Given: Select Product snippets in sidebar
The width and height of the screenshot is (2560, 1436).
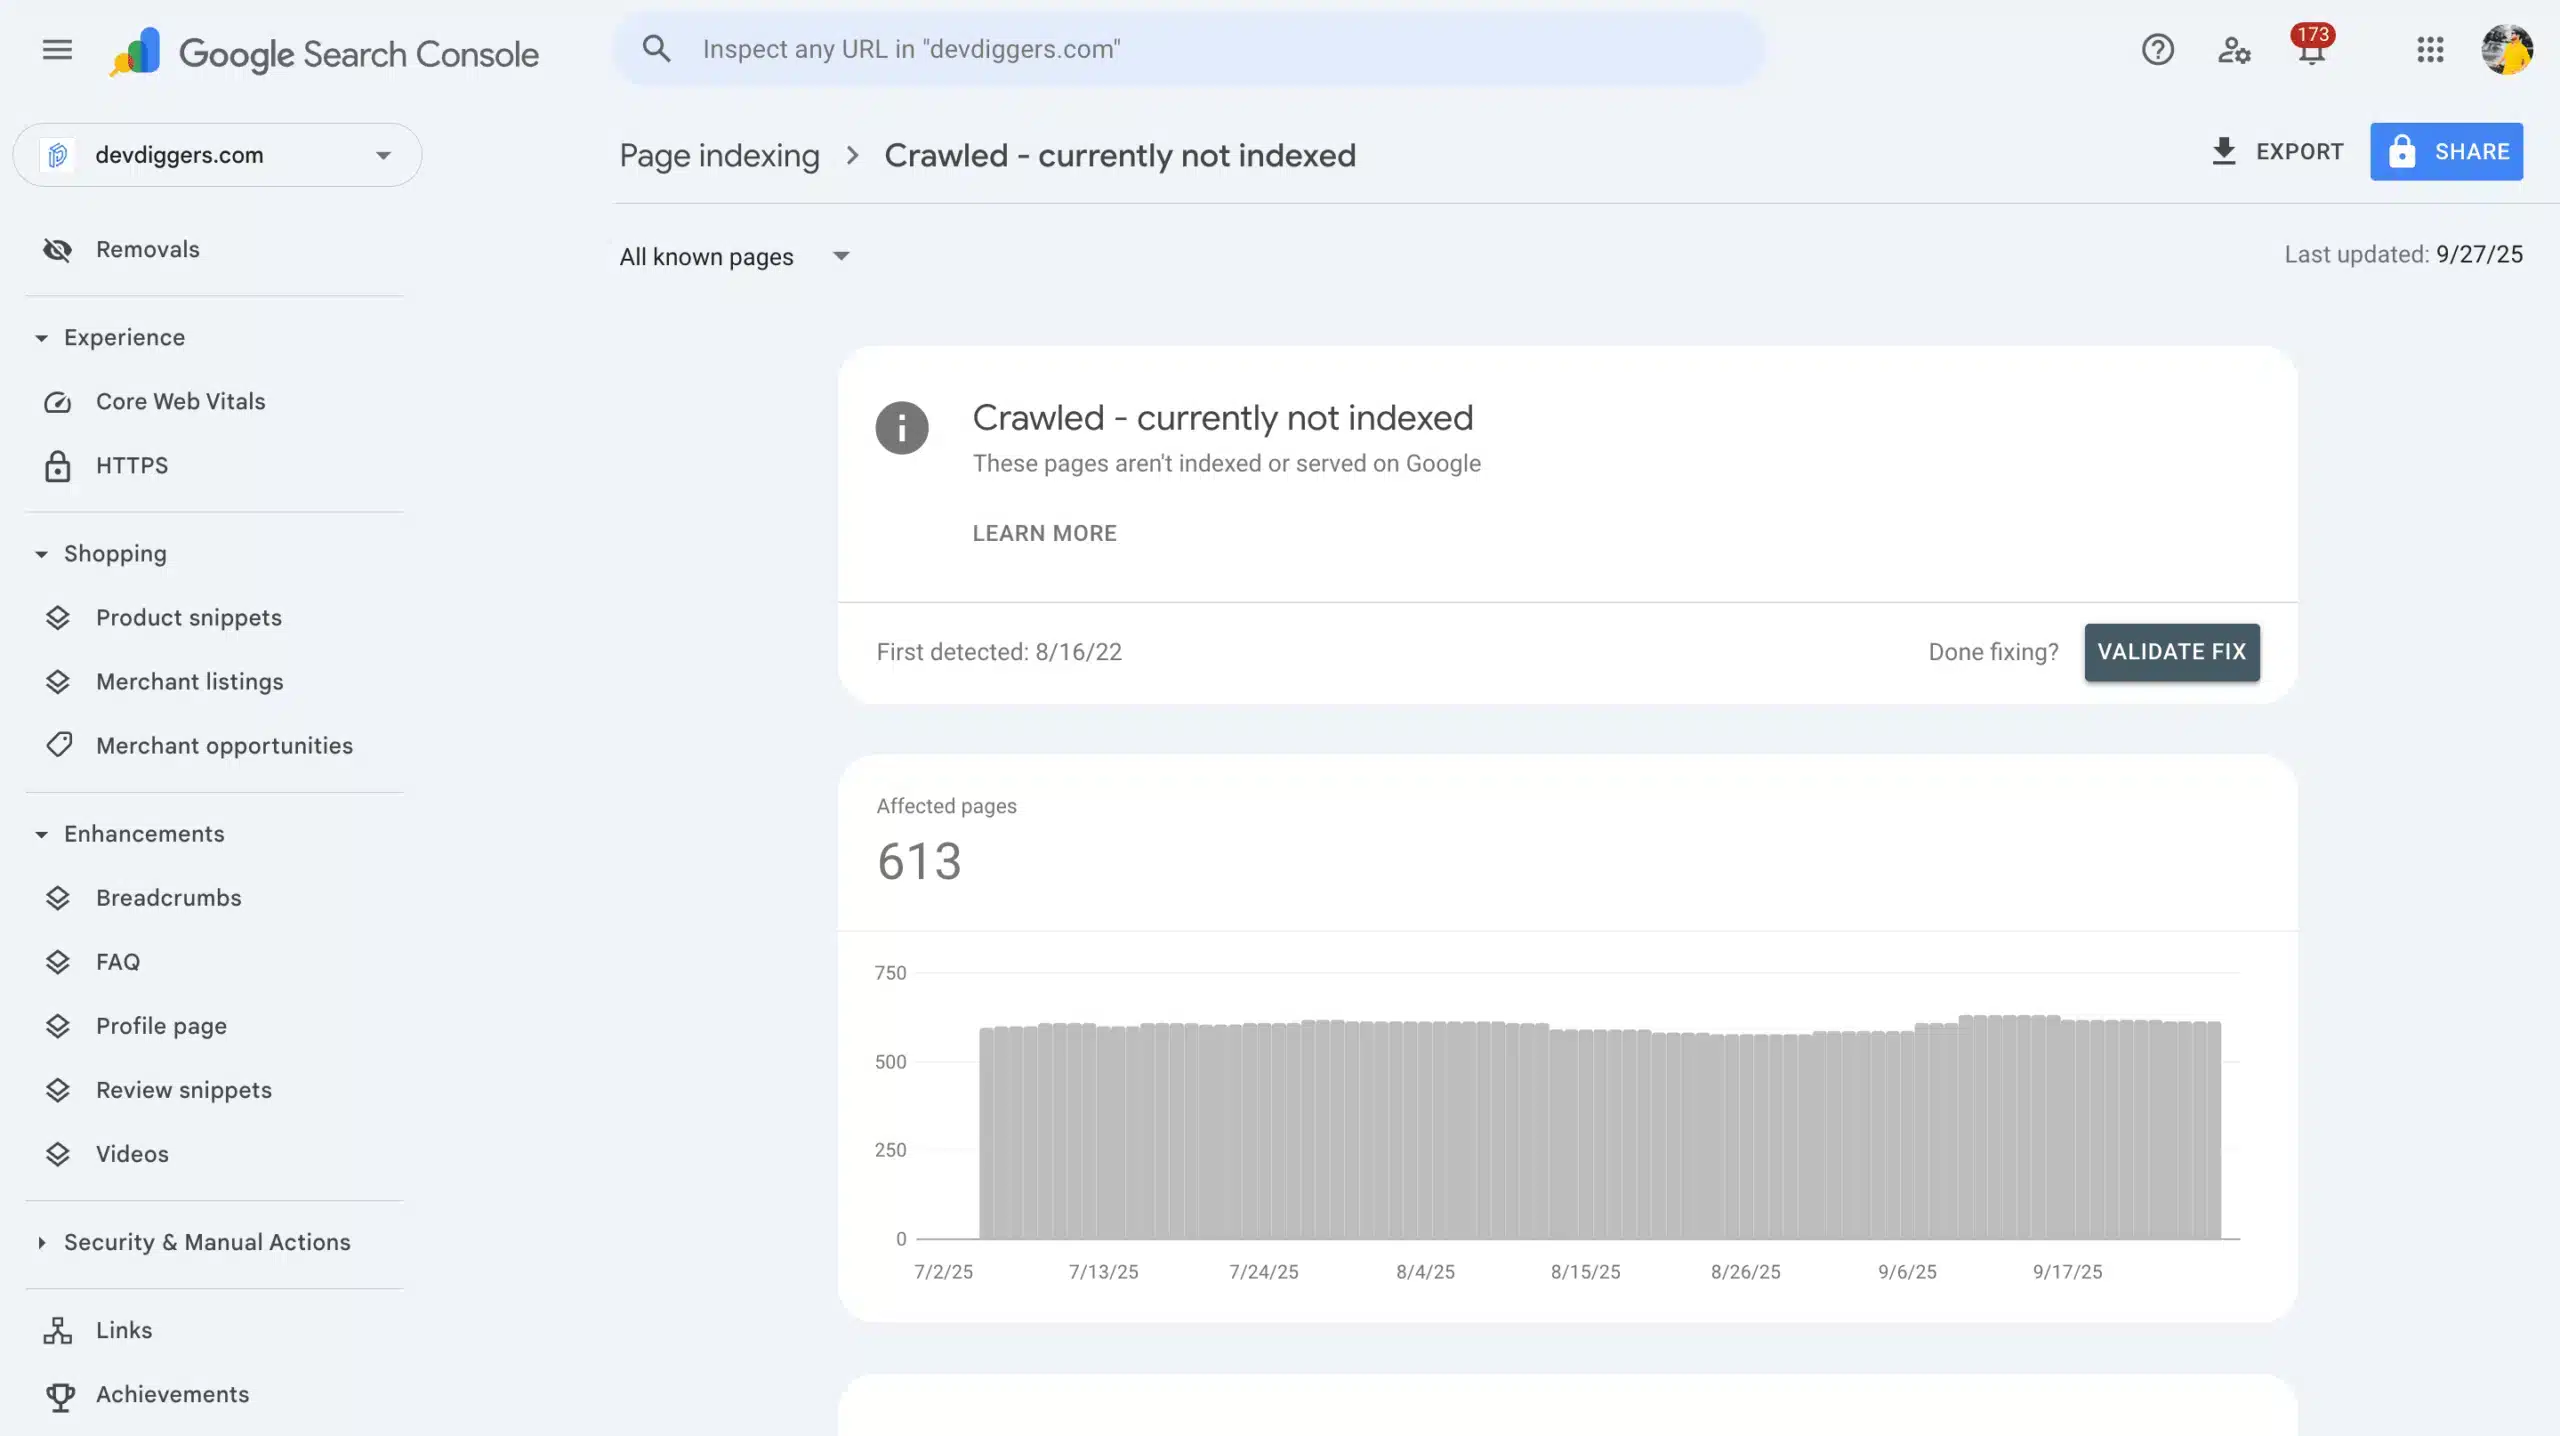Looking at the screenshot, I should point(189,618).
